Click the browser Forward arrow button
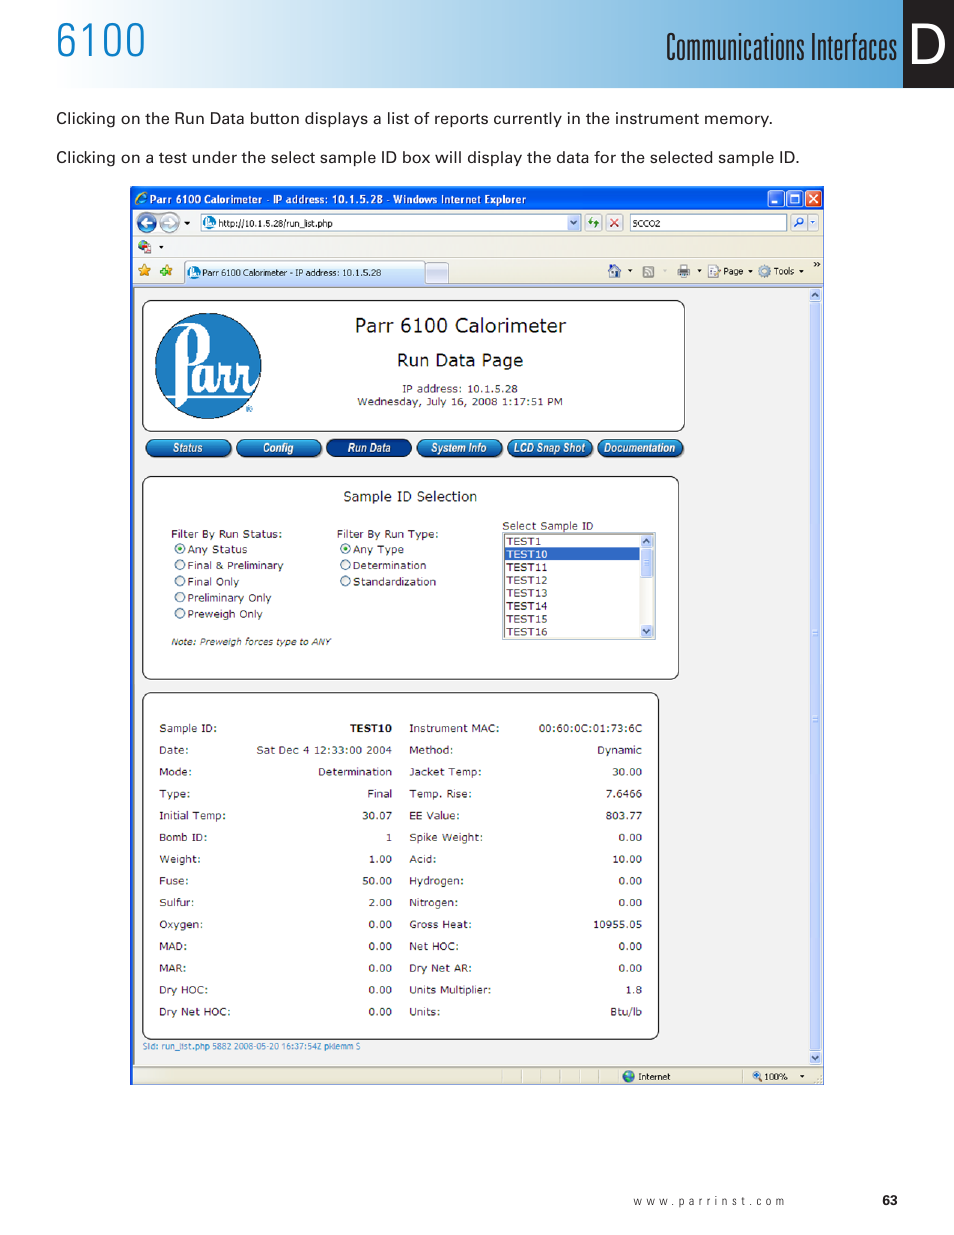 tap(170, 223)
